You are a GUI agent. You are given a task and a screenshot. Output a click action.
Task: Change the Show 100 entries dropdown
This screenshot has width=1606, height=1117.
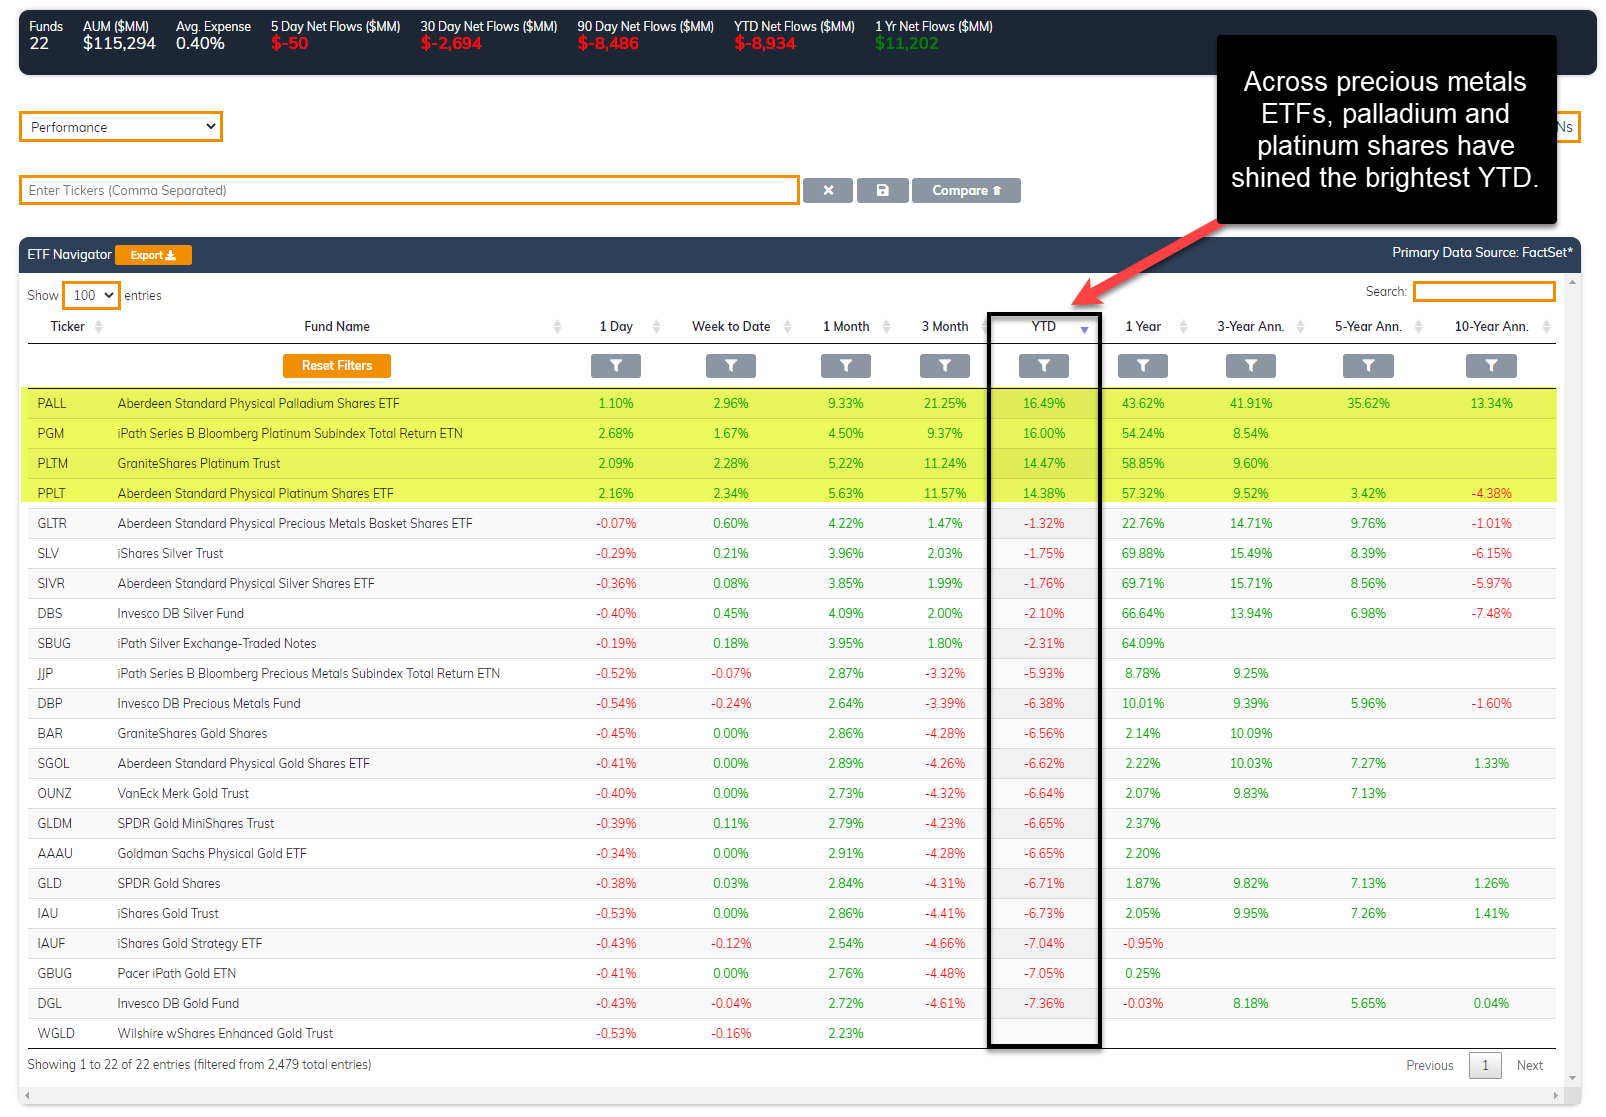[x=92, y=296]
